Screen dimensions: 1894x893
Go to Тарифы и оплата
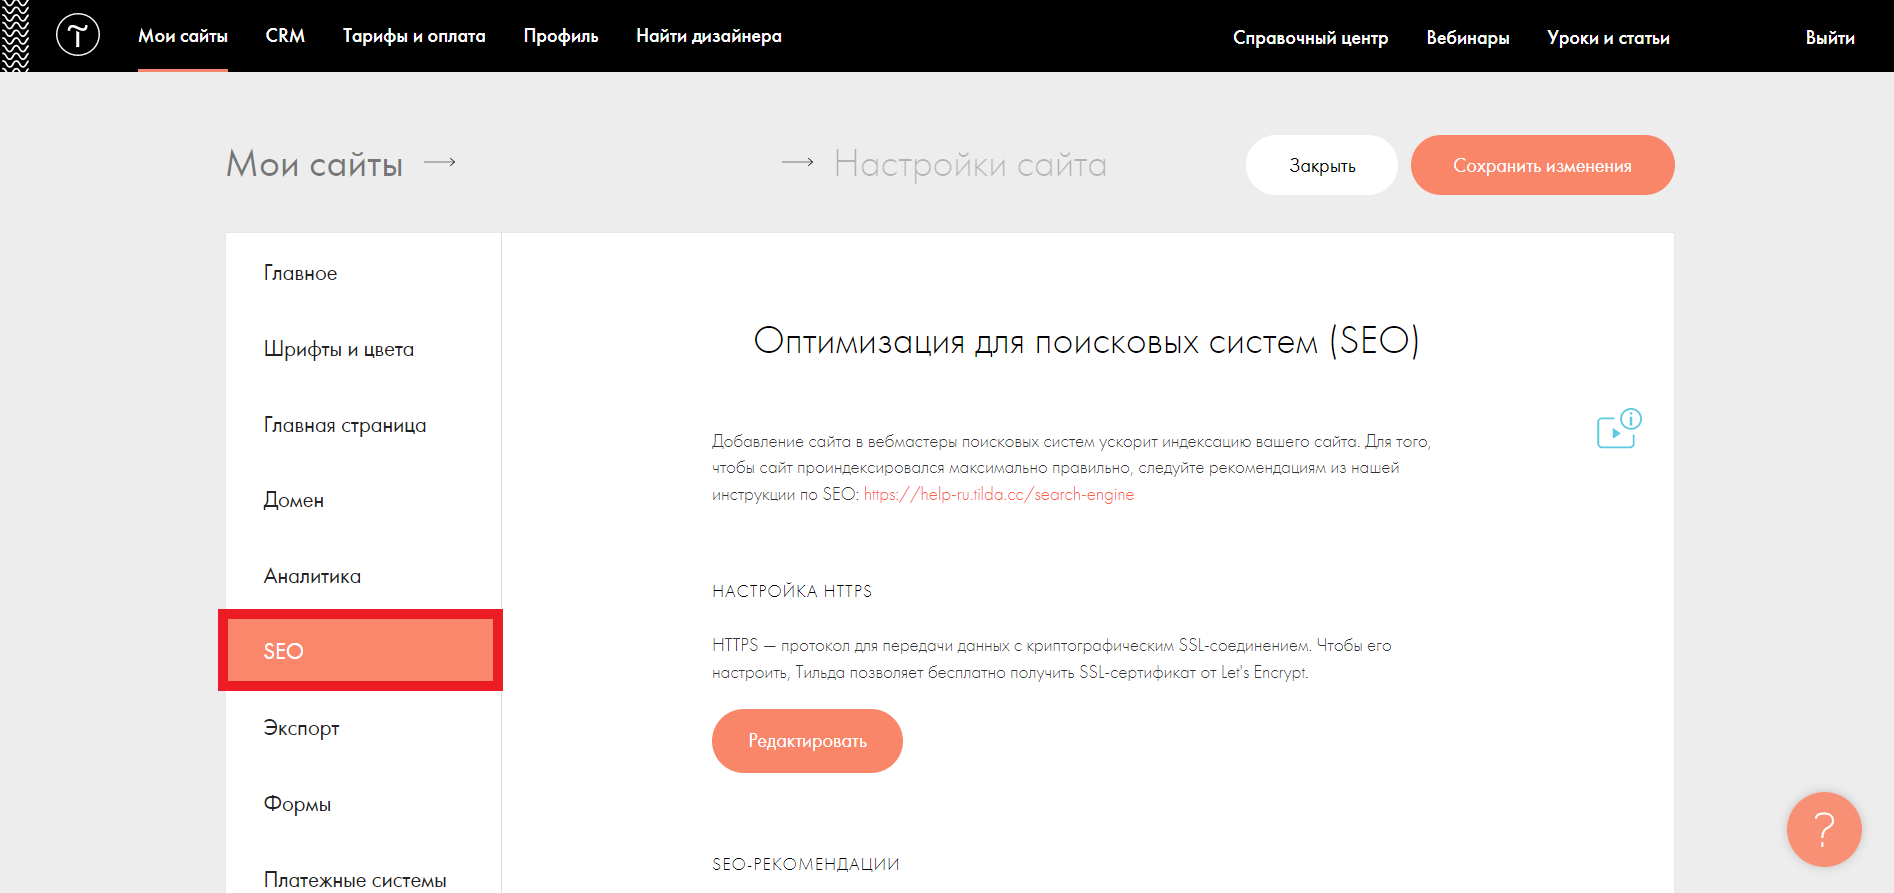(x=414, y=36)
